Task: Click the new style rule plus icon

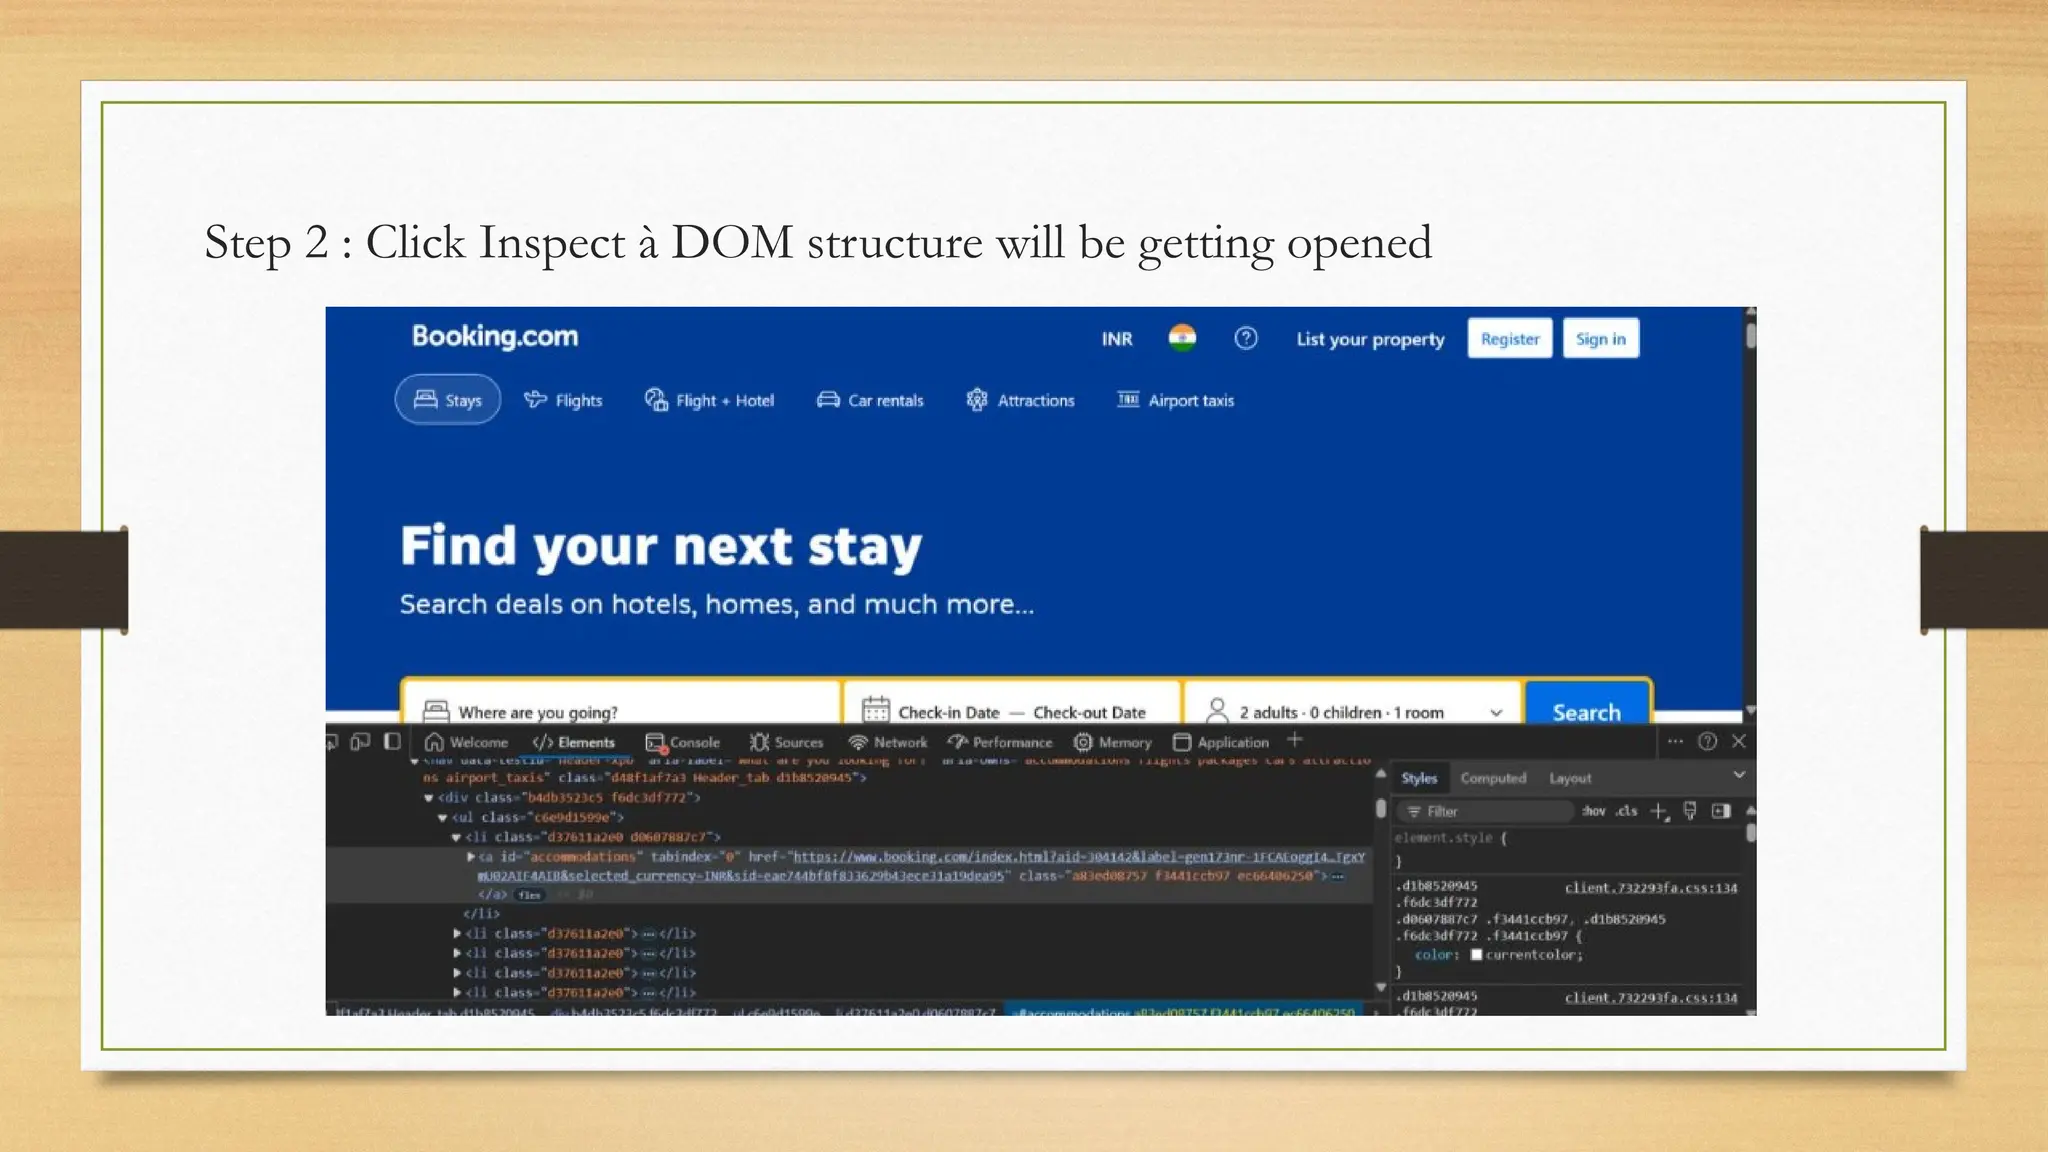Action: [x=1659, y=811]
